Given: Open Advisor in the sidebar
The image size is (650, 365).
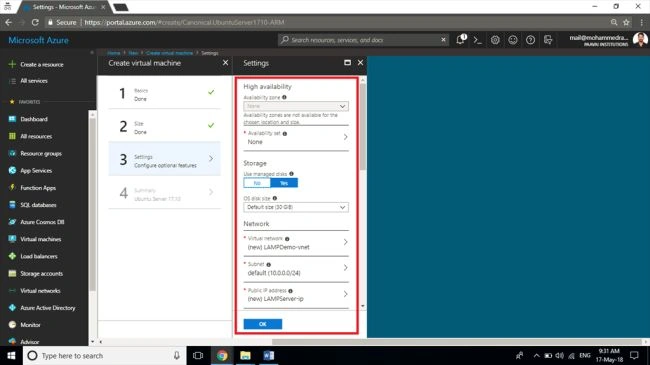Looking at the screenshot, I should (x=30, y=342).
